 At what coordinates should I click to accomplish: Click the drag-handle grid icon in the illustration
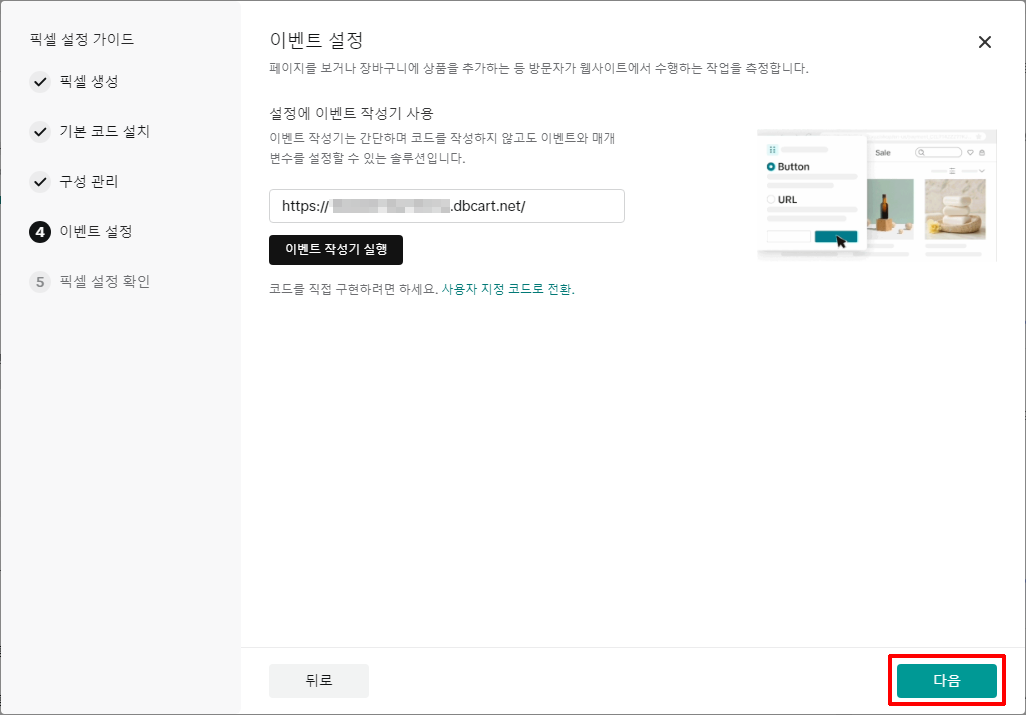tap(772, 149)
